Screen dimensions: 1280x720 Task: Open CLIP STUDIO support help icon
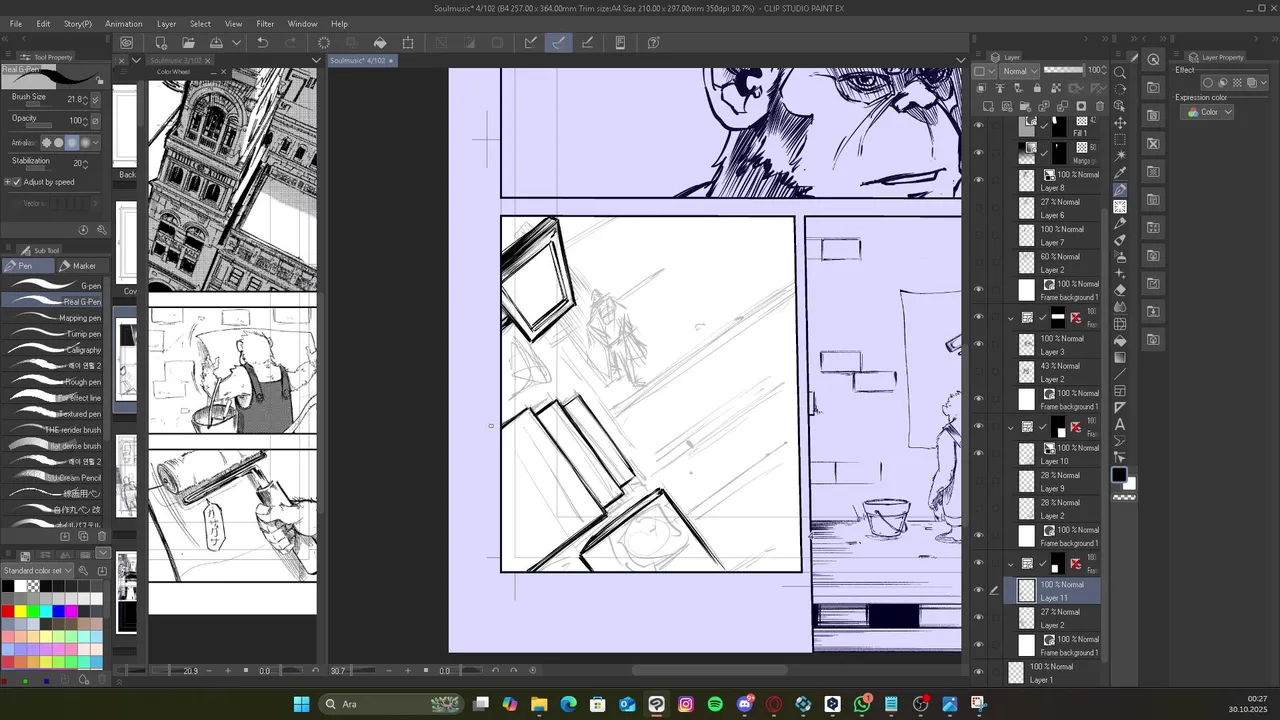click(x=653, y=42)
